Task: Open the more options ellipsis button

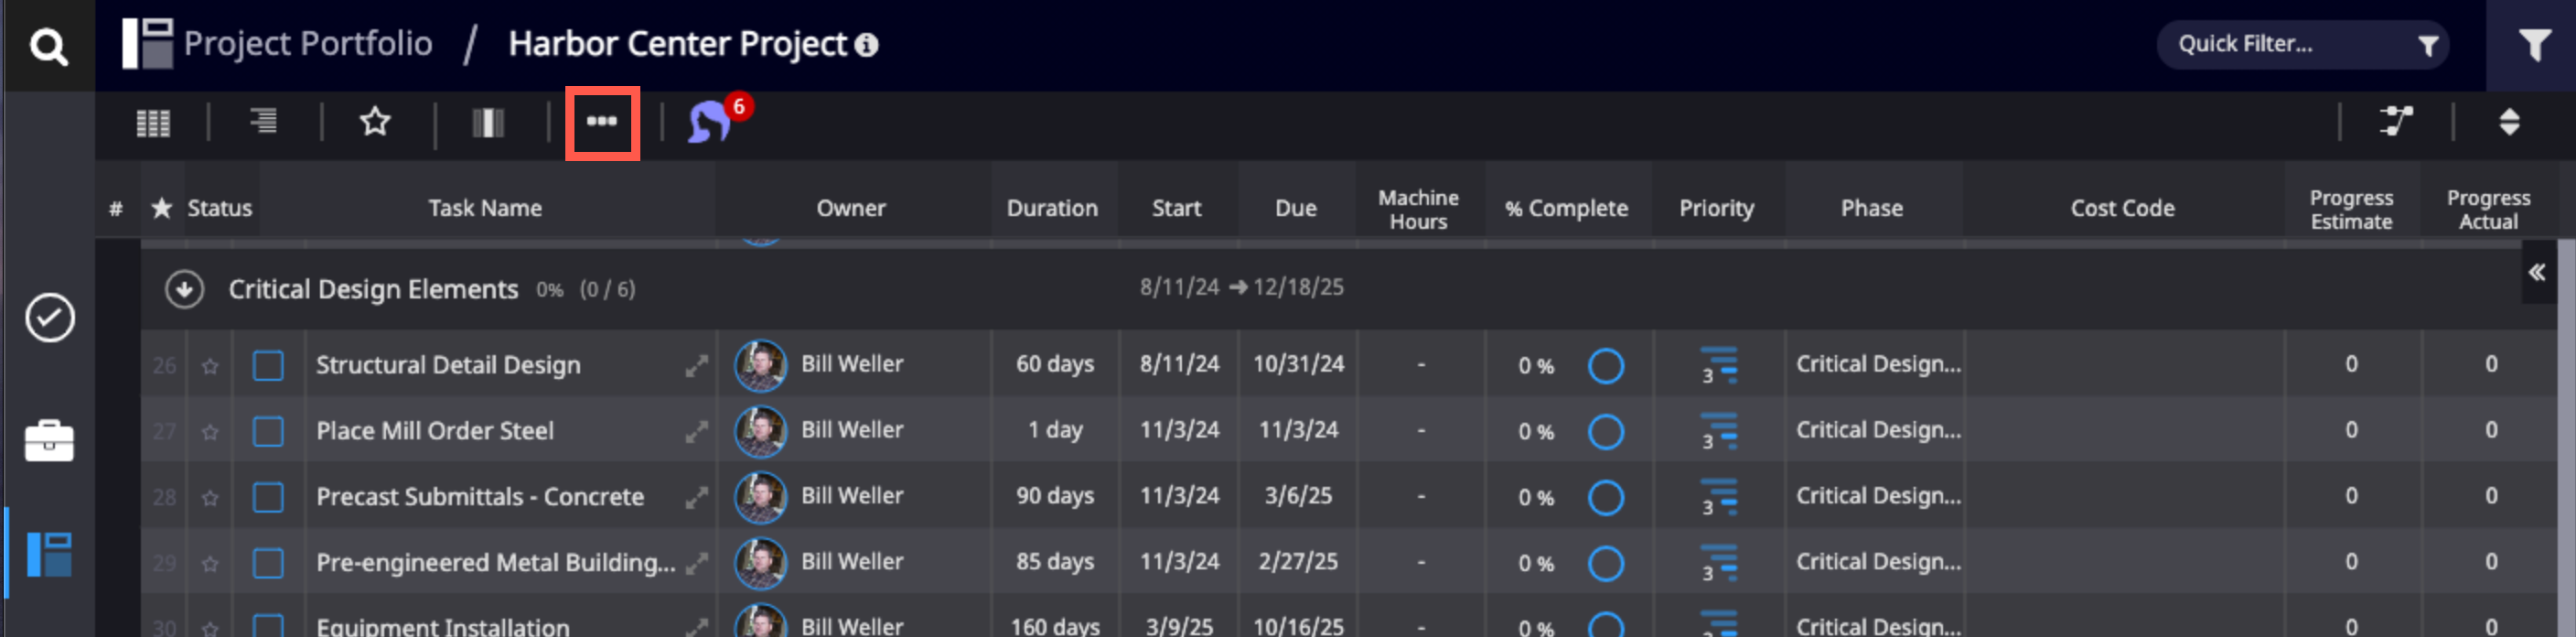Action: [x=601, y=122]
